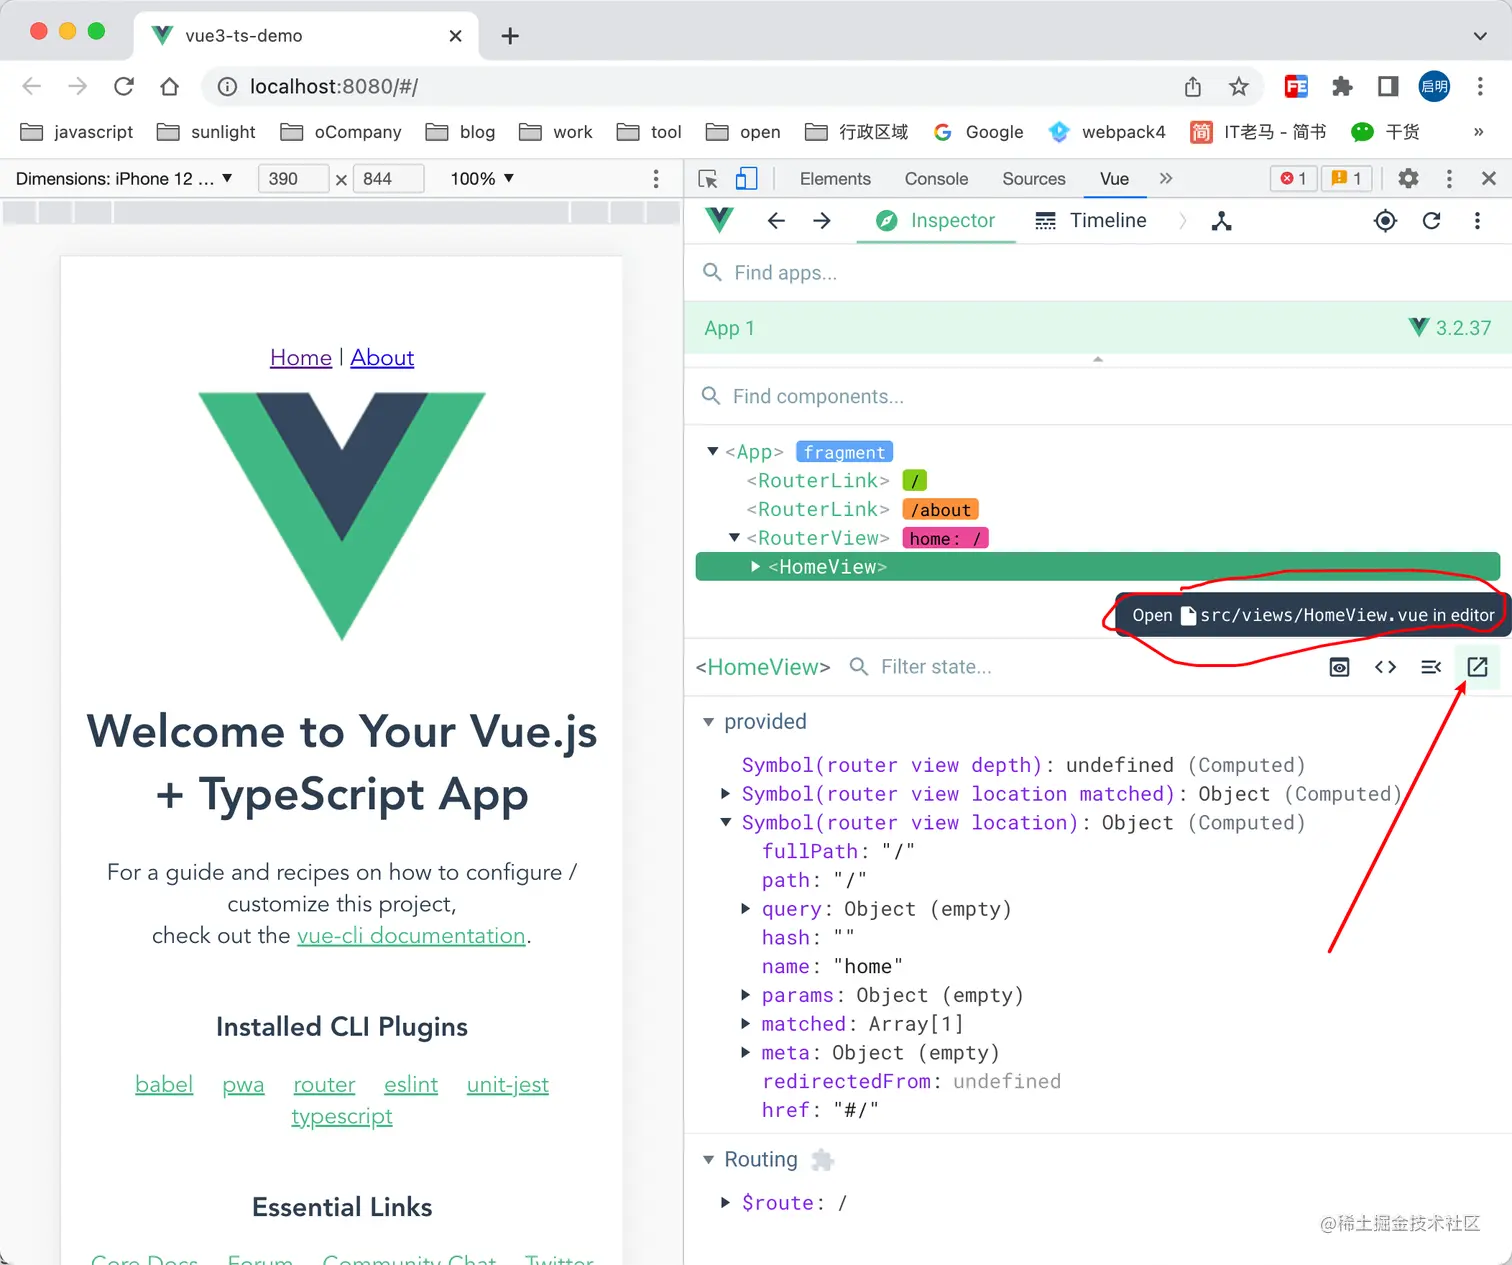Collapse the App component node
Image resolution: width=1512 pixels, height=1265 pixels.
[713, 452]
